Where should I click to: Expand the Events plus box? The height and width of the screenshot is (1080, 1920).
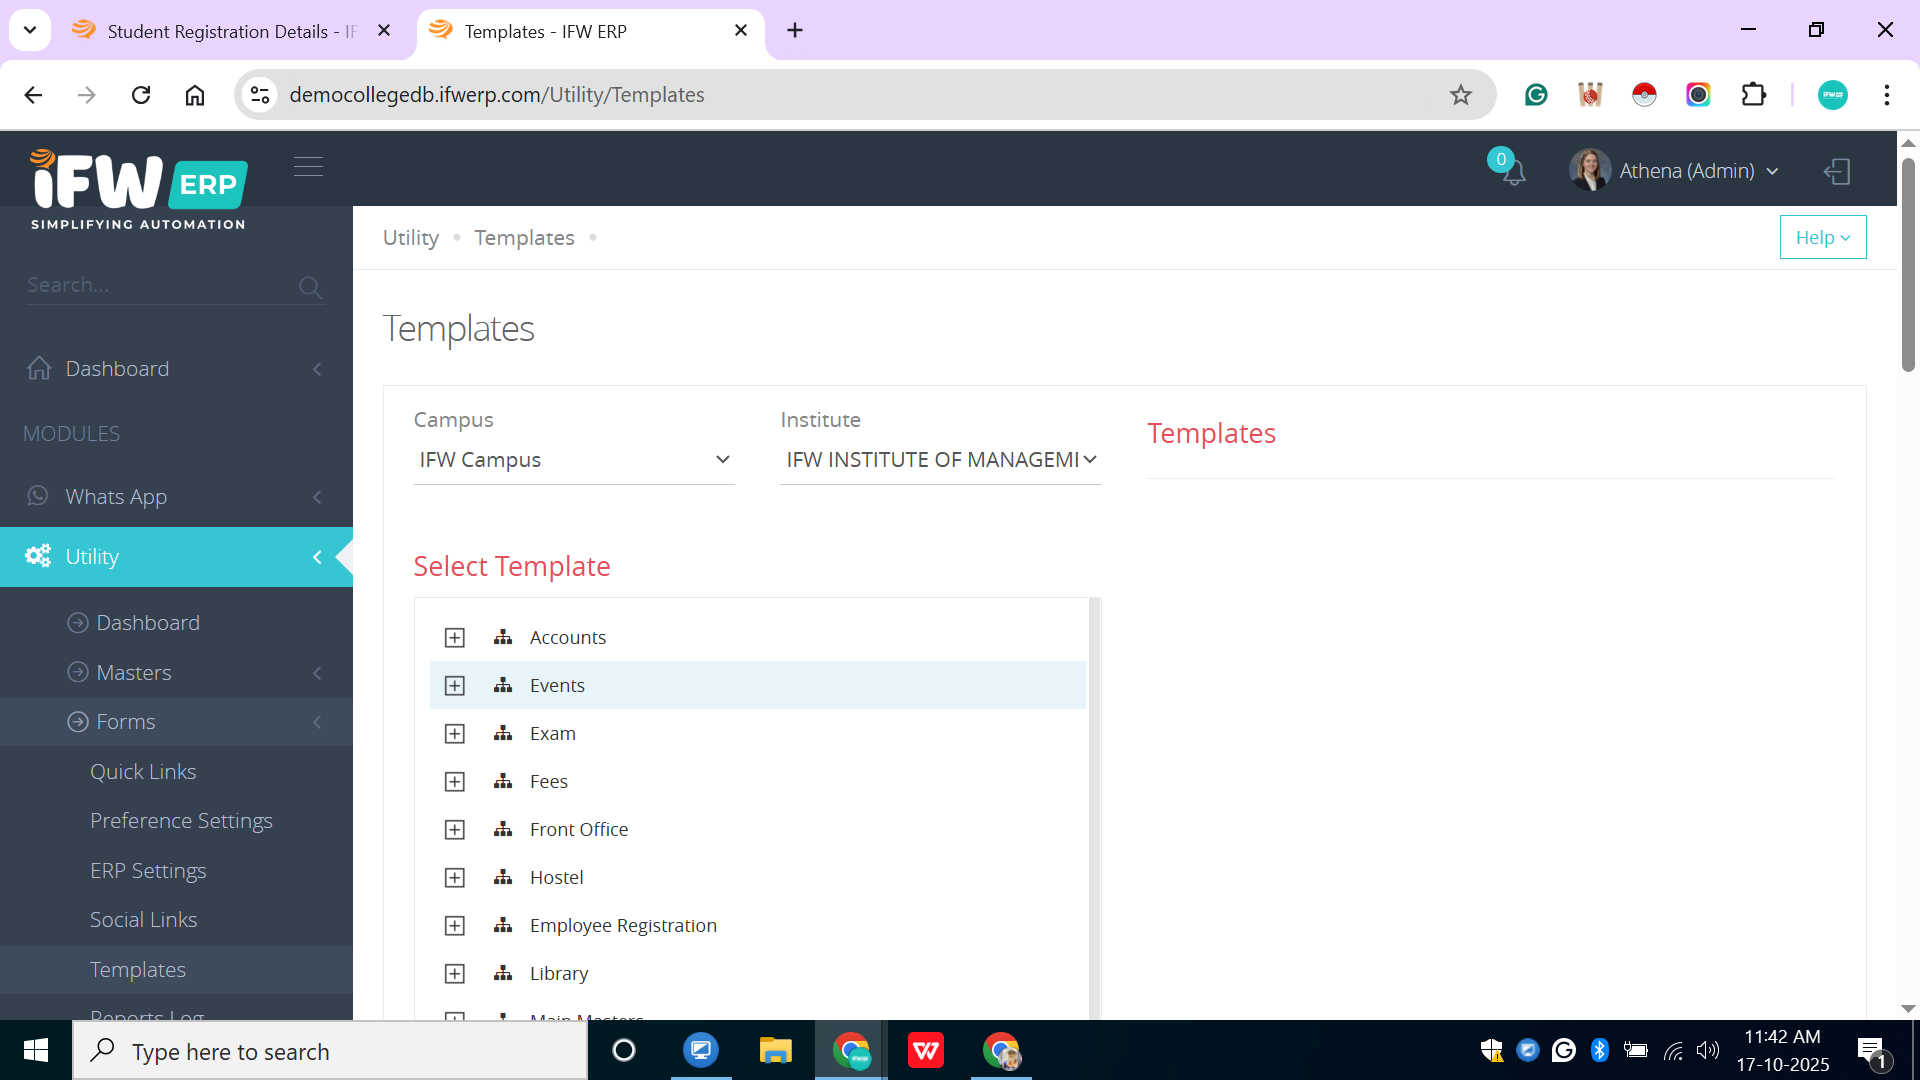coord(455,686)
